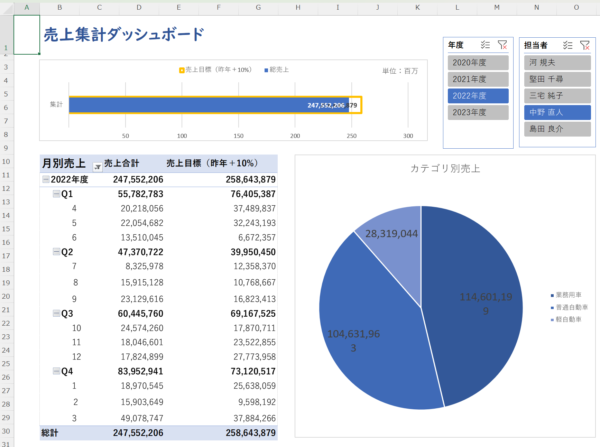Toggle multi-select in 担当者 slicer
The height and width of the screenshot is (447, 600).
coord(567,45)
